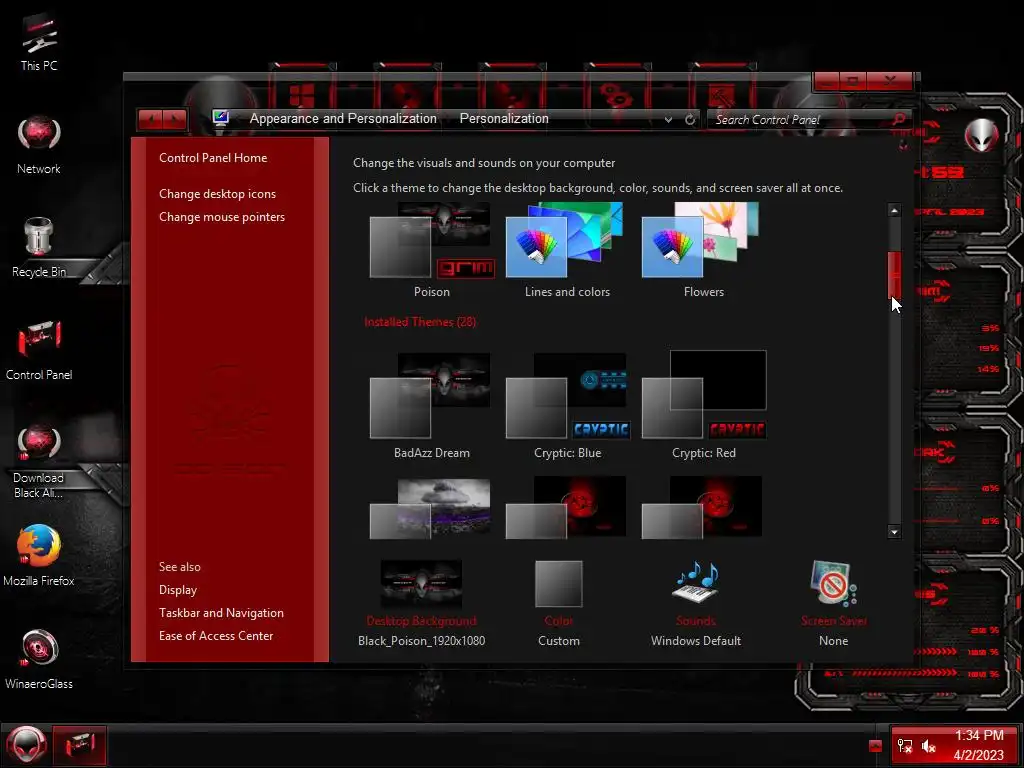This screenshot has width=1024, height=768.
Task: Click the Search Control Panel field
Action: tap(800, 120)
